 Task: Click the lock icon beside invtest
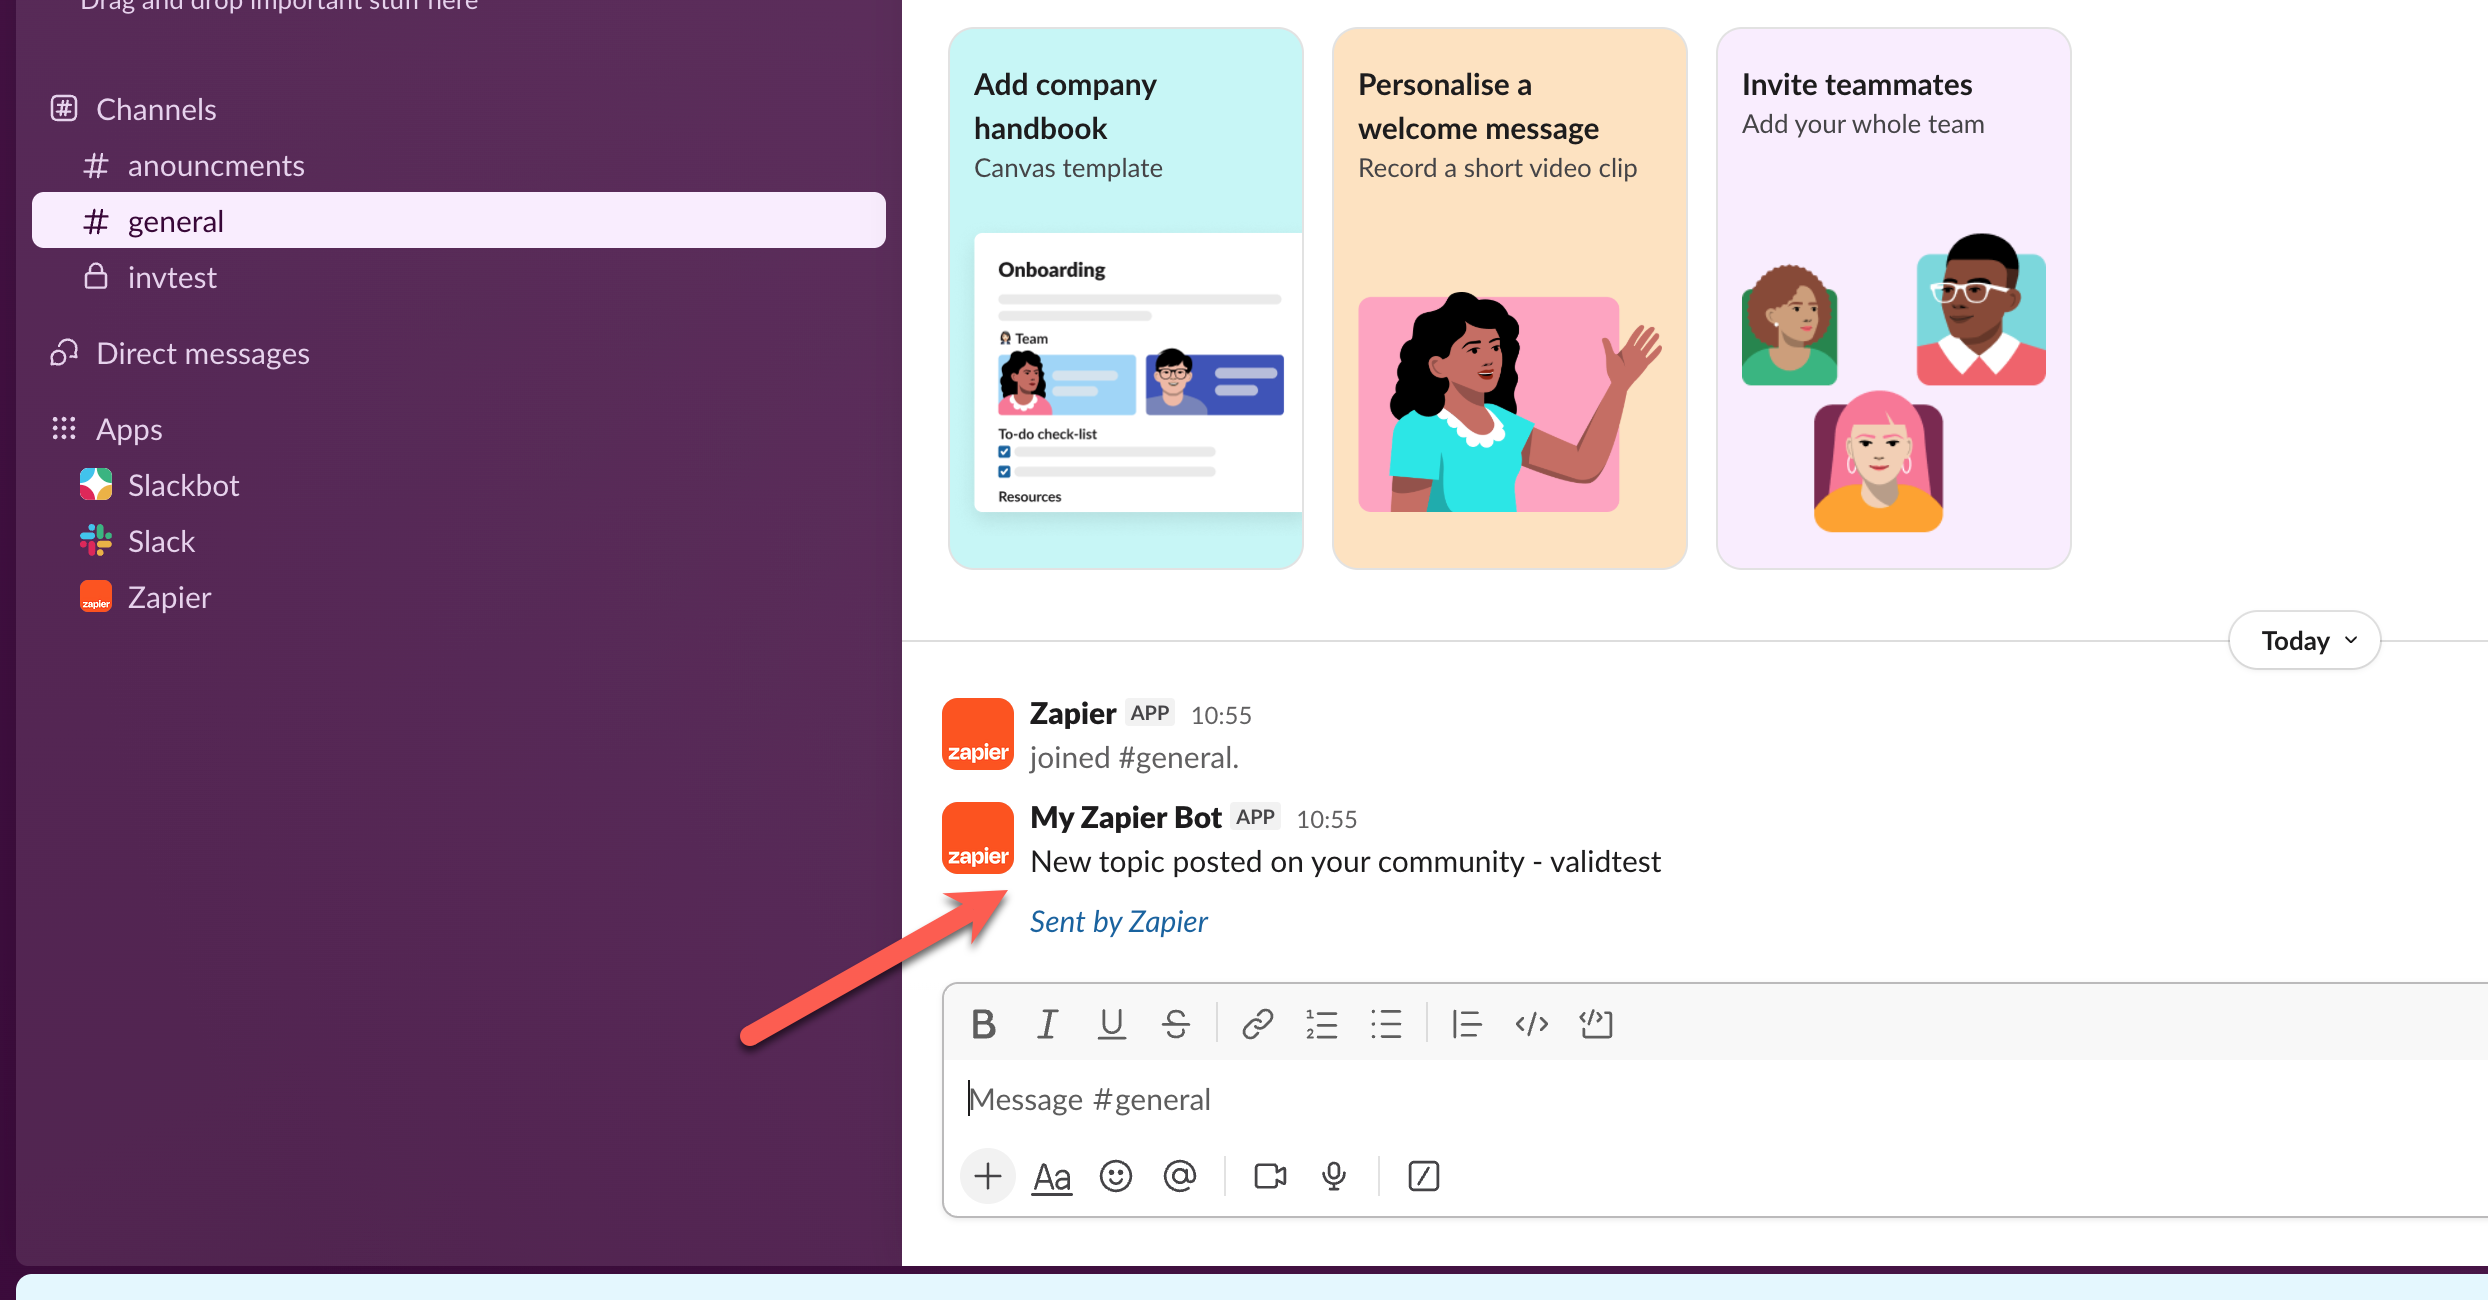(x=96, y=276)
